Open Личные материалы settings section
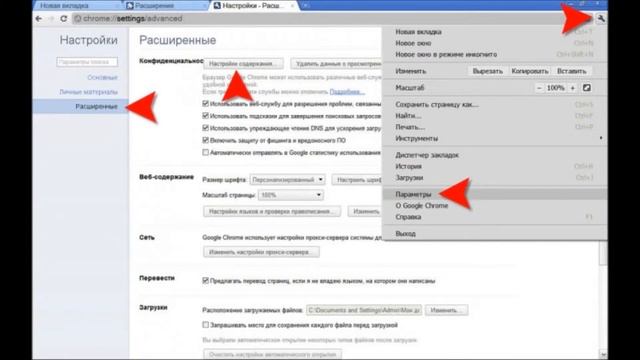 89,92
